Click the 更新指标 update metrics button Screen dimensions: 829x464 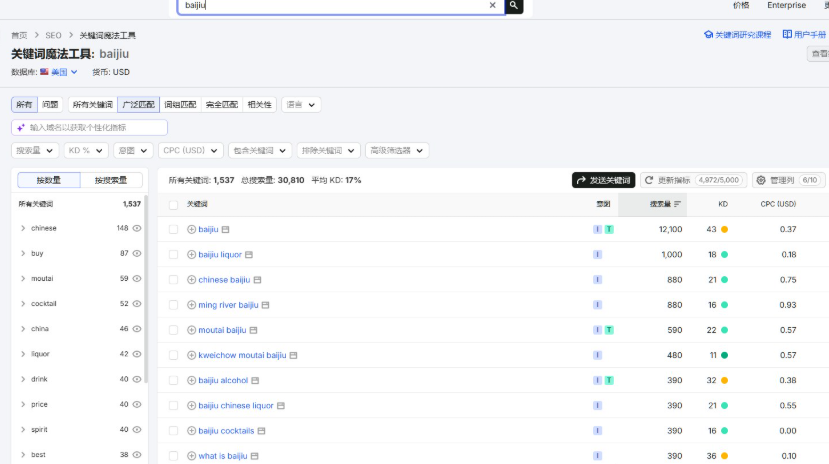694,180
